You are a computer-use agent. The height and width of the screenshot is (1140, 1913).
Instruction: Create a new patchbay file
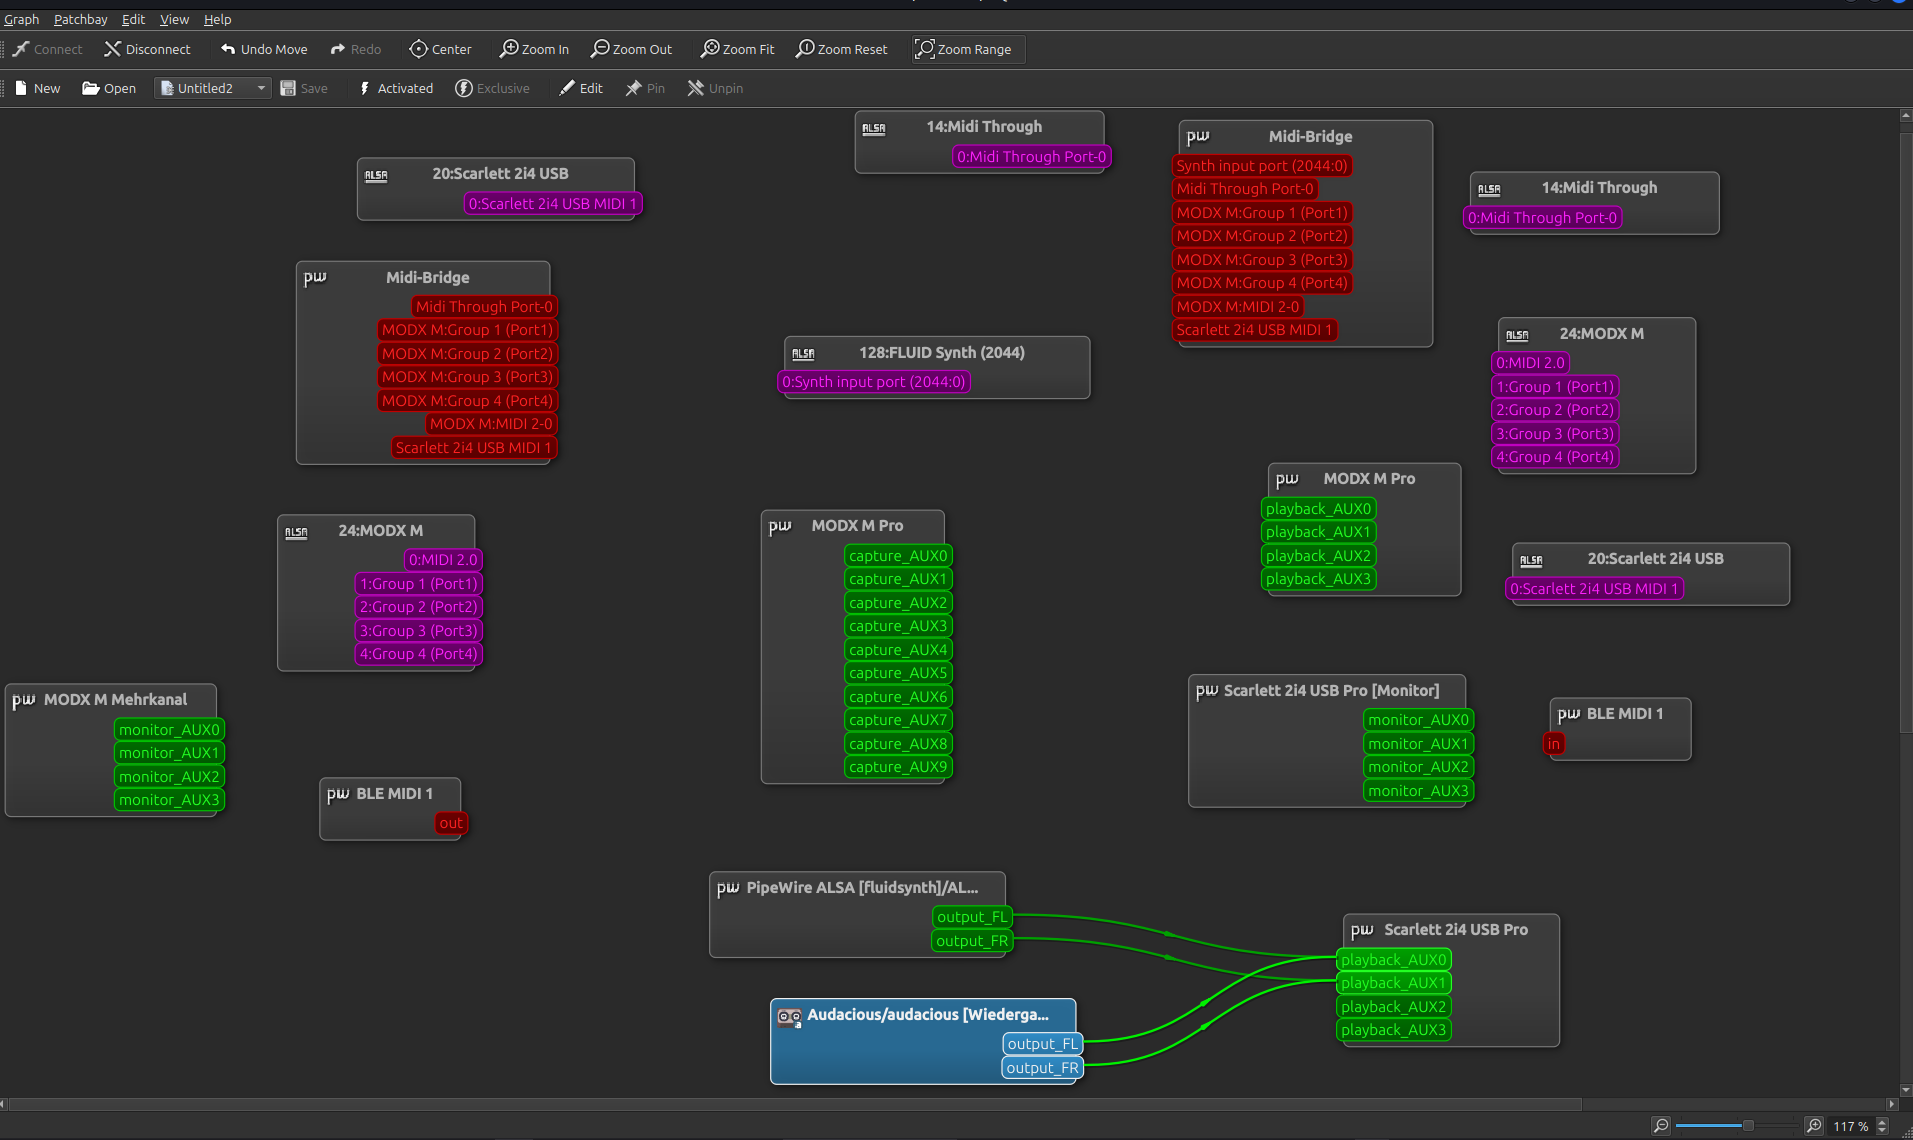[x=37, y=88]
